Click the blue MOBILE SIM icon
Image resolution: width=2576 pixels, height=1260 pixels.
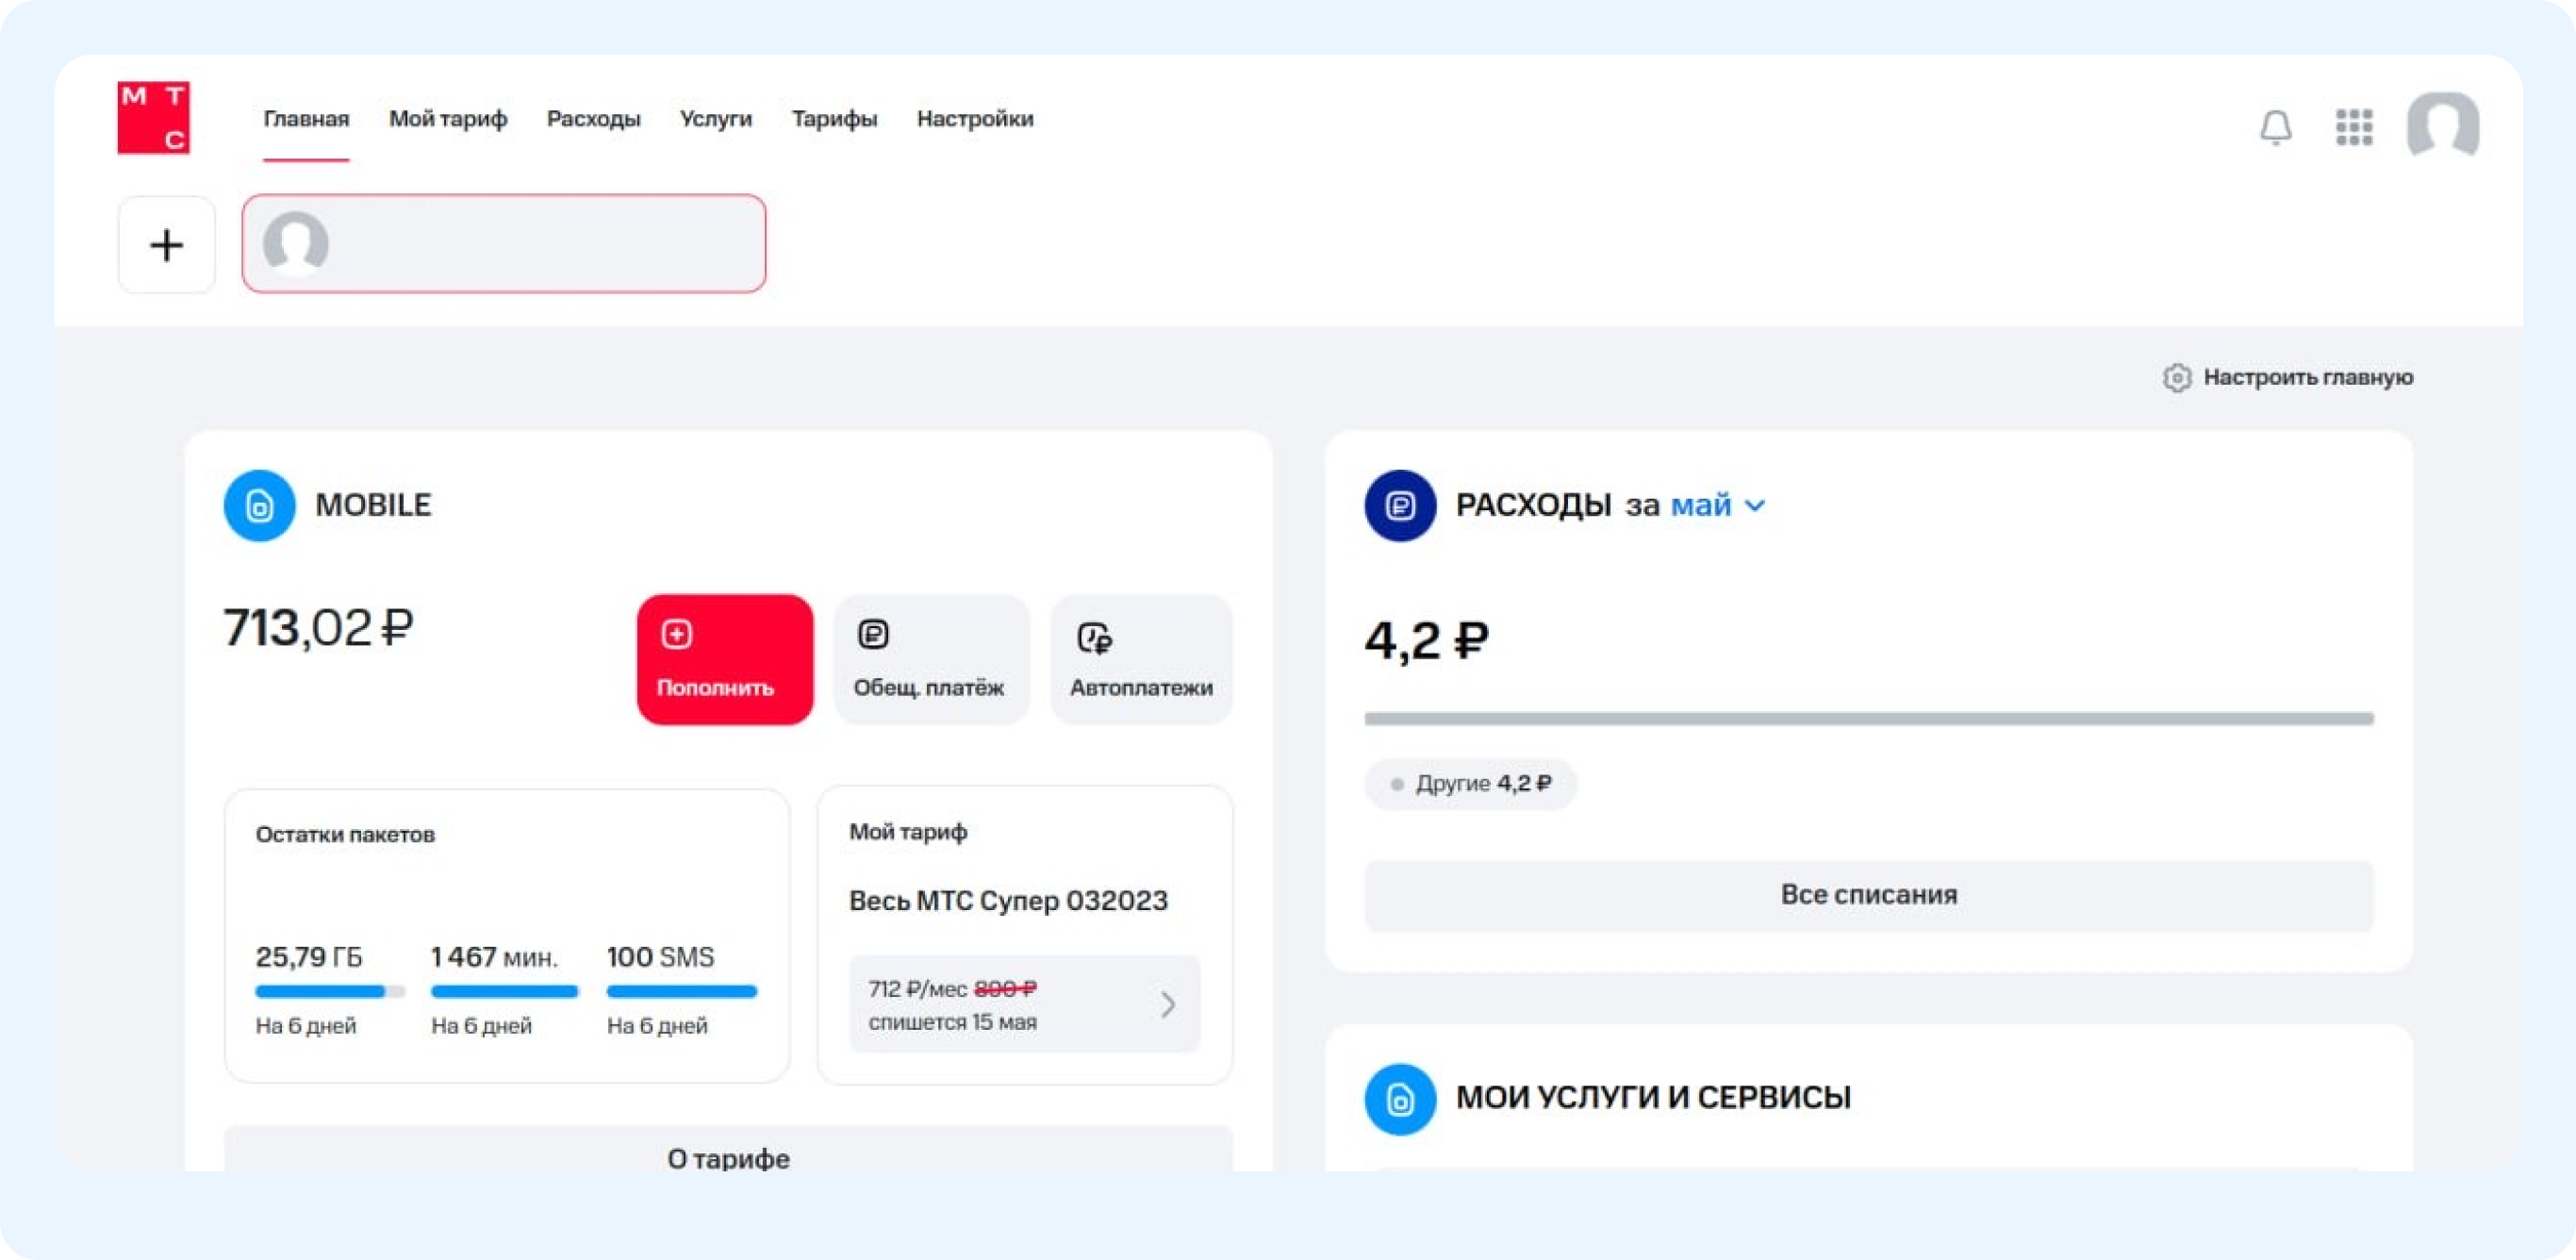(259, 505)
